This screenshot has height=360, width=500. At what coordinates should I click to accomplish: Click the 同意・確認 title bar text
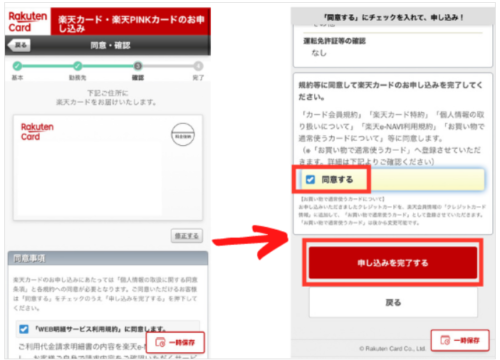pyautogui.click(x=110, y=45)
